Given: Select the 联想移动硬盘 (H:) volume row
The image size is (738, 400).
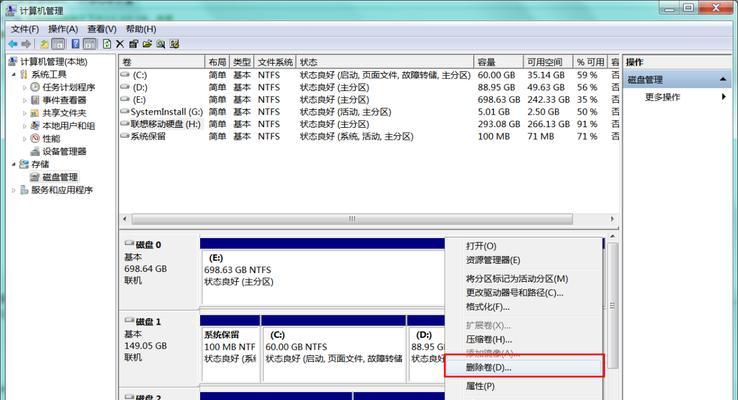Looking at the screenshot, I should tap(369, 124).
